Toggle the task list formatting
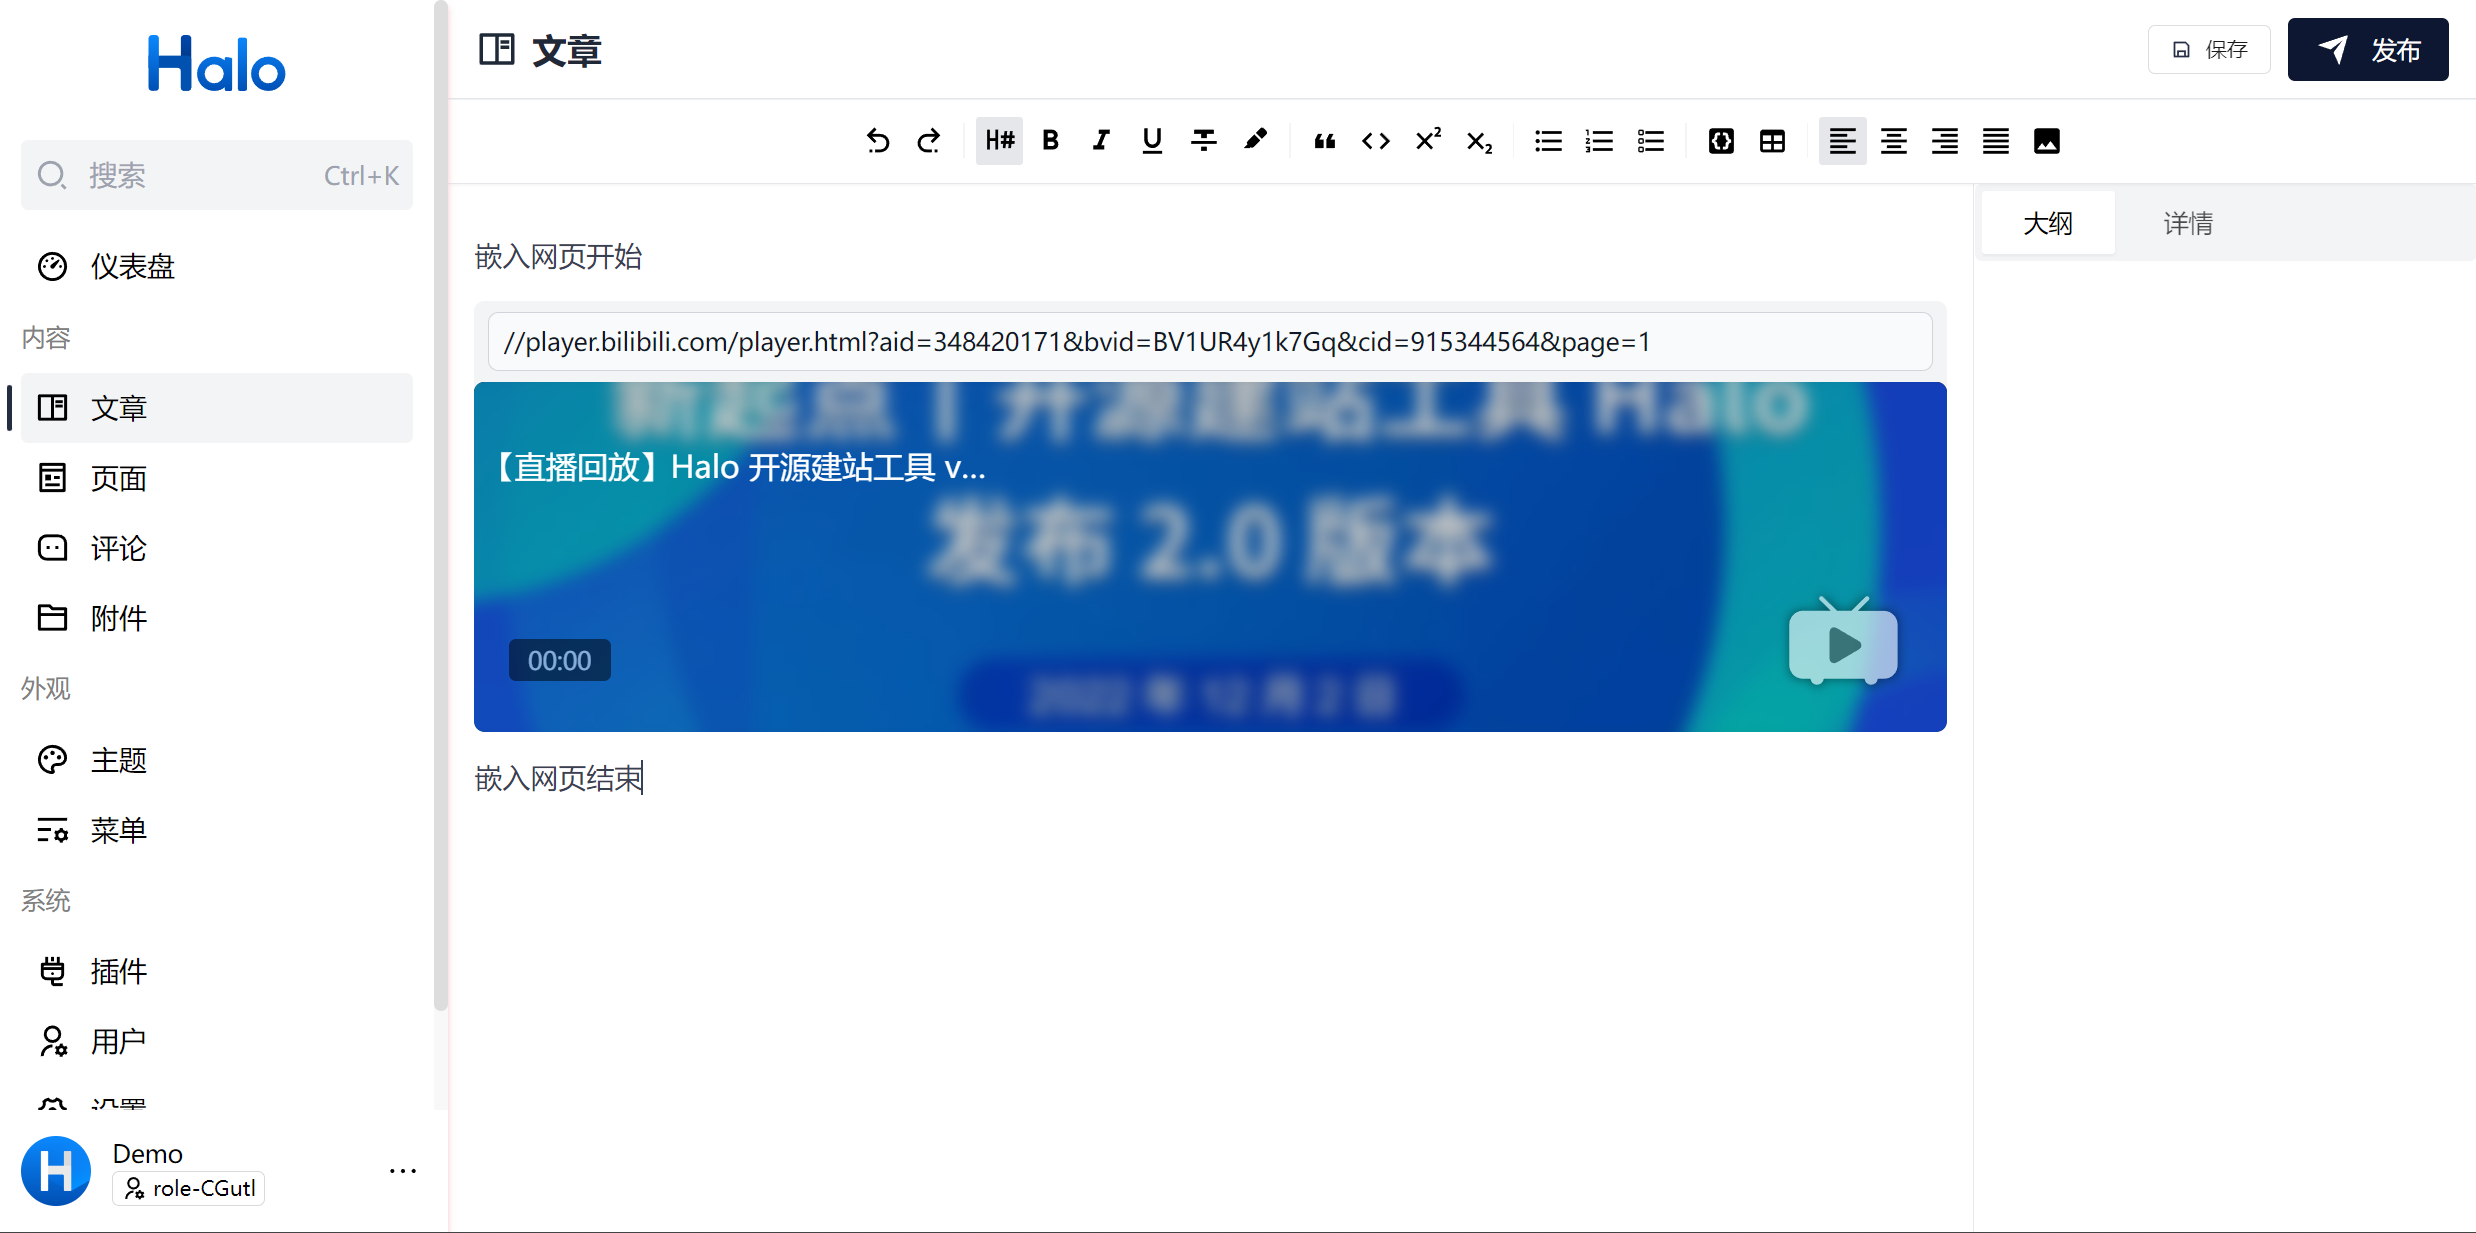This screenshot has width=2476, height=1233. point(1649,140)
